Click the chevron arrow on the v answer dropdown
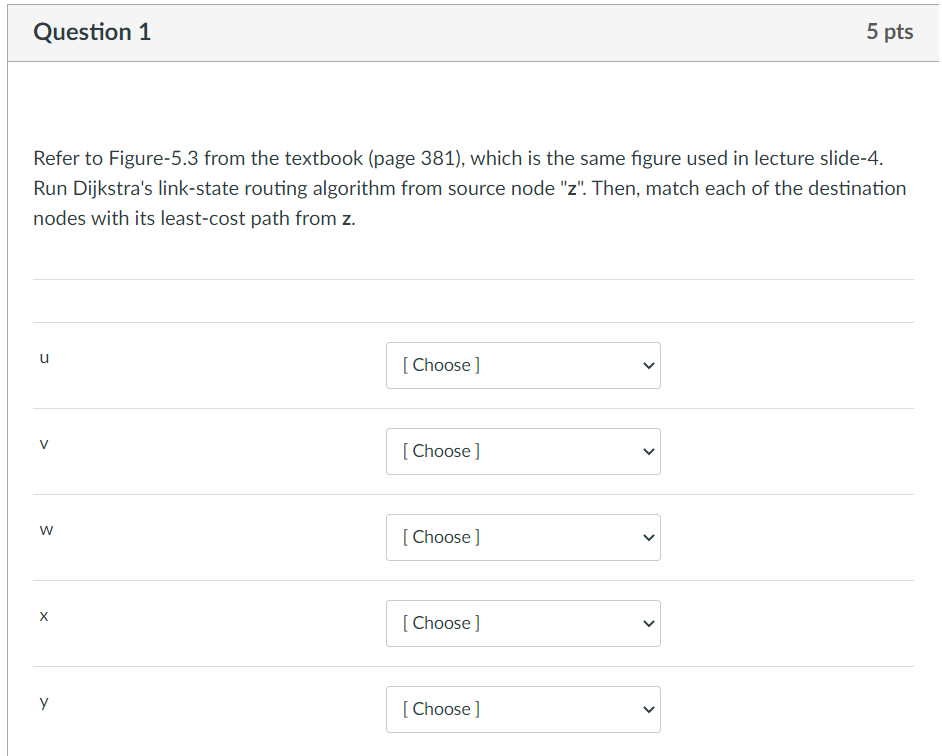 click(x=648, y=451)
